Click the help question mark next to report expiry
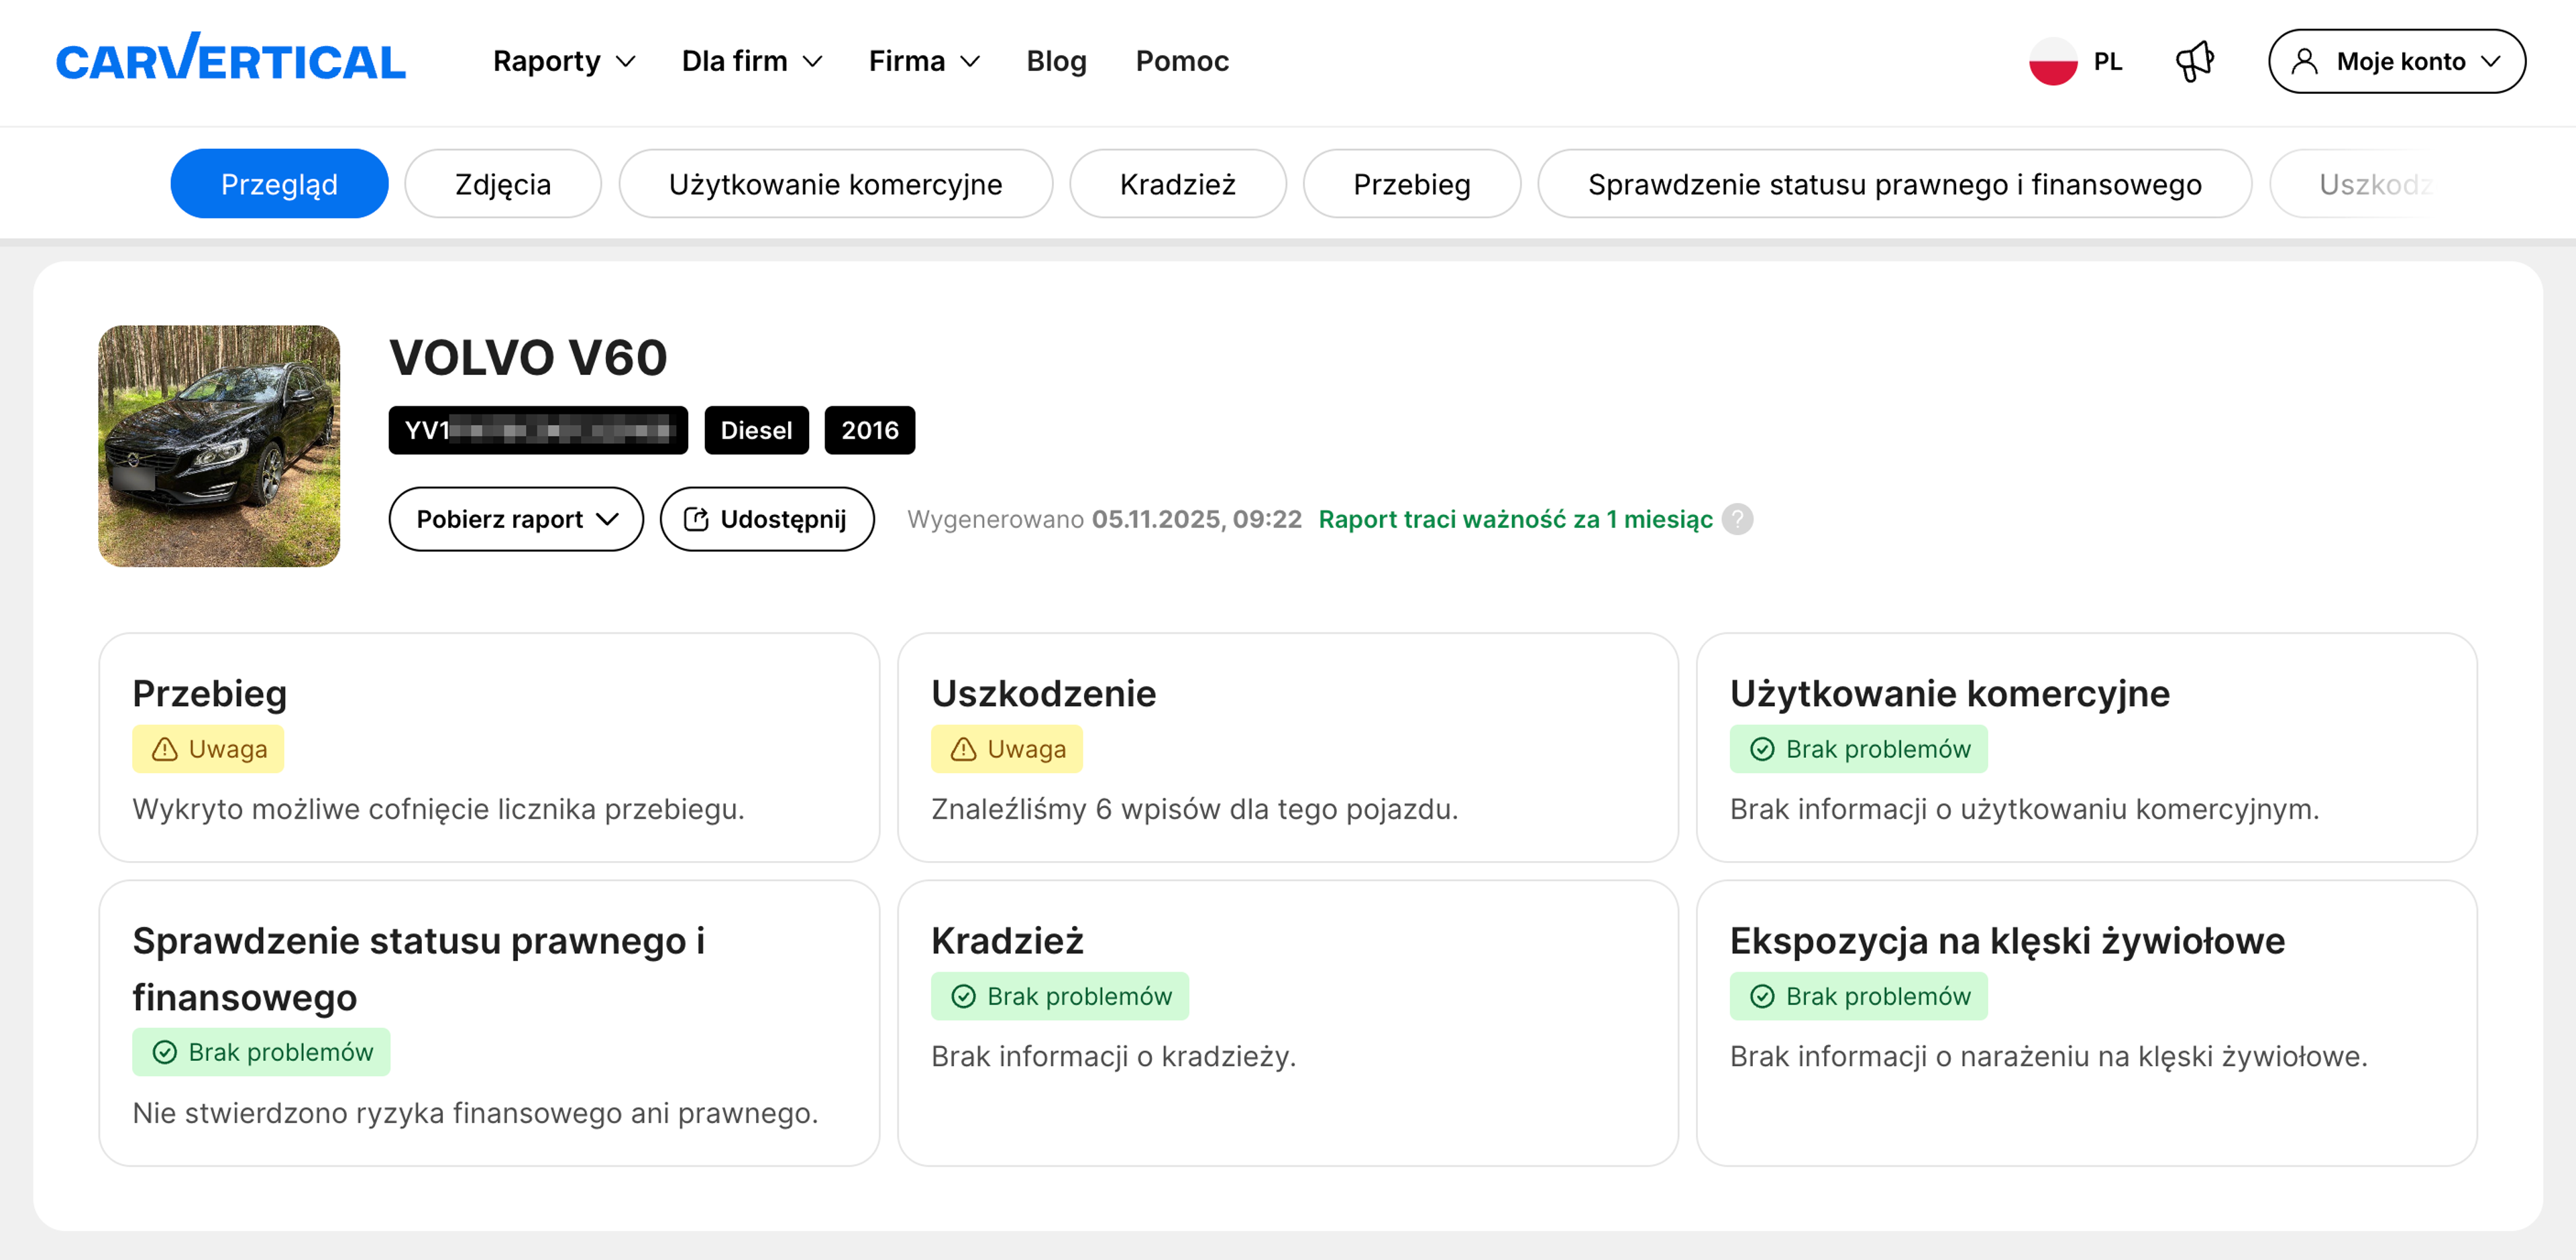Image resolution: width=2576 pixels, height=1260 pixels. coord(1738,519)
